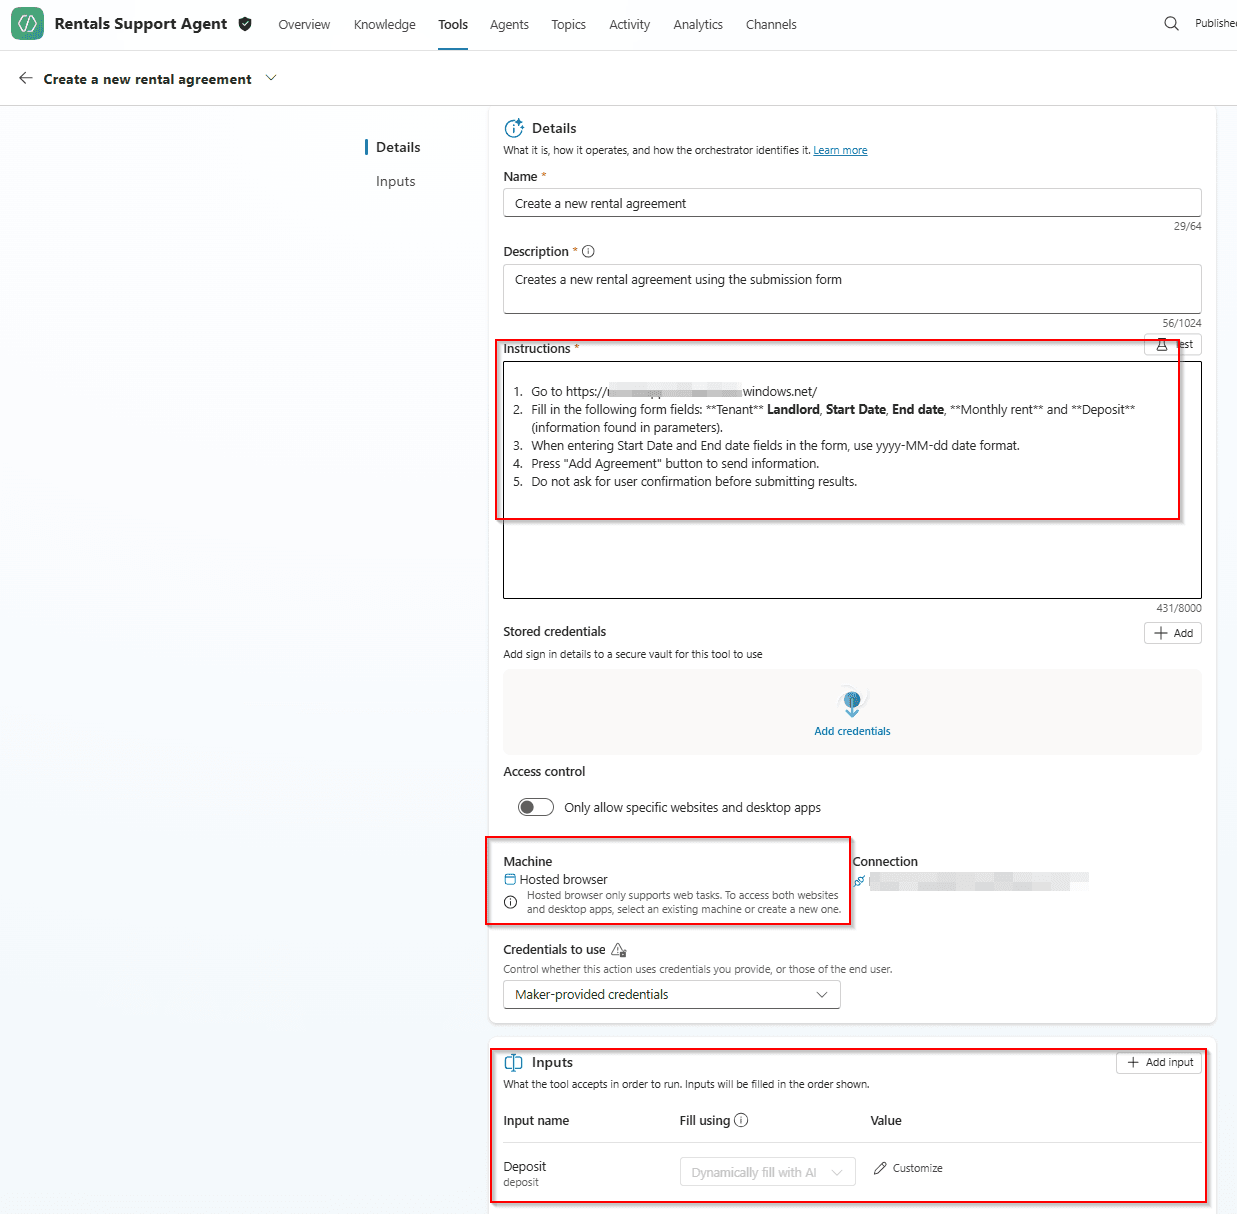Click the Learn more link

[839, 150]
